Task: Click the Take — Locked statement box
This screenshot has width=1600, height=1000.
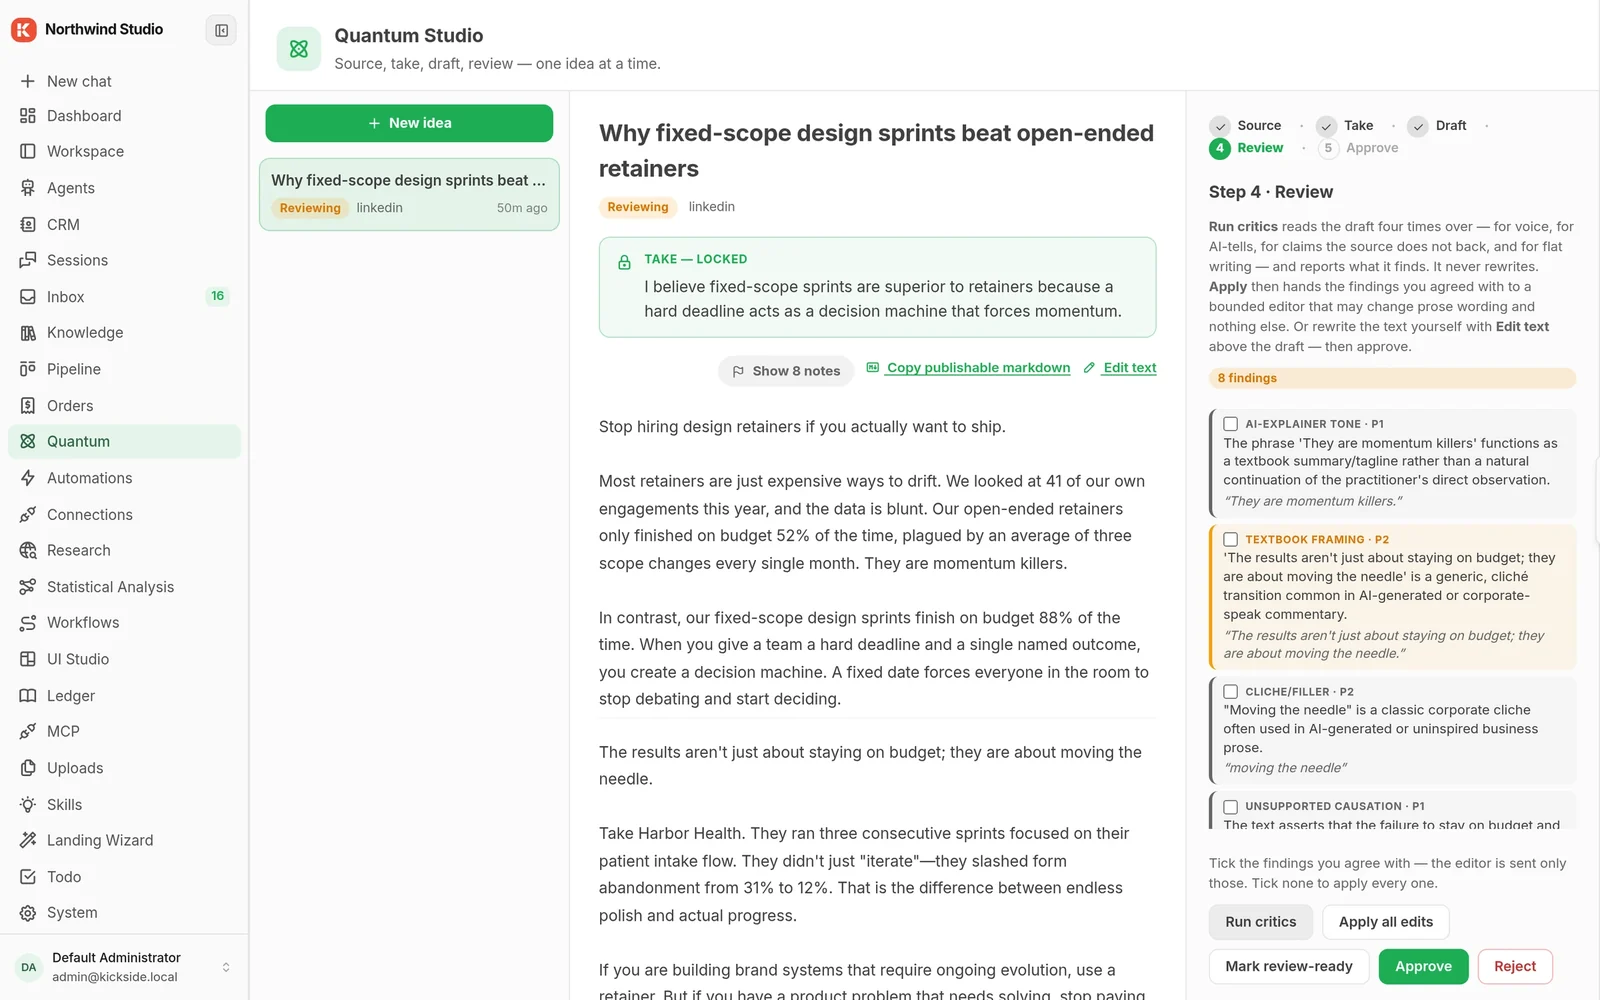Action: click(x=877, y=287)
